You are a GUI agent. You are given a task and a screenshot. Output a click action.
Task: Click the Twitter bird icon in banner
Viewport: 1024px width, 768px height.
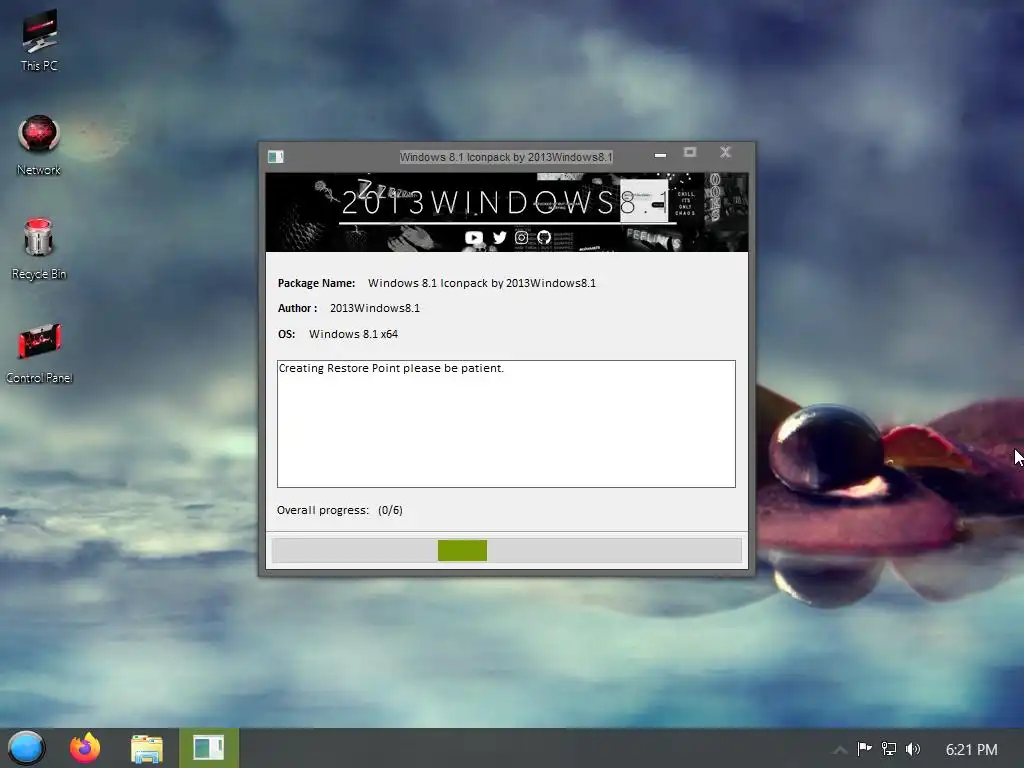(500, 238)
